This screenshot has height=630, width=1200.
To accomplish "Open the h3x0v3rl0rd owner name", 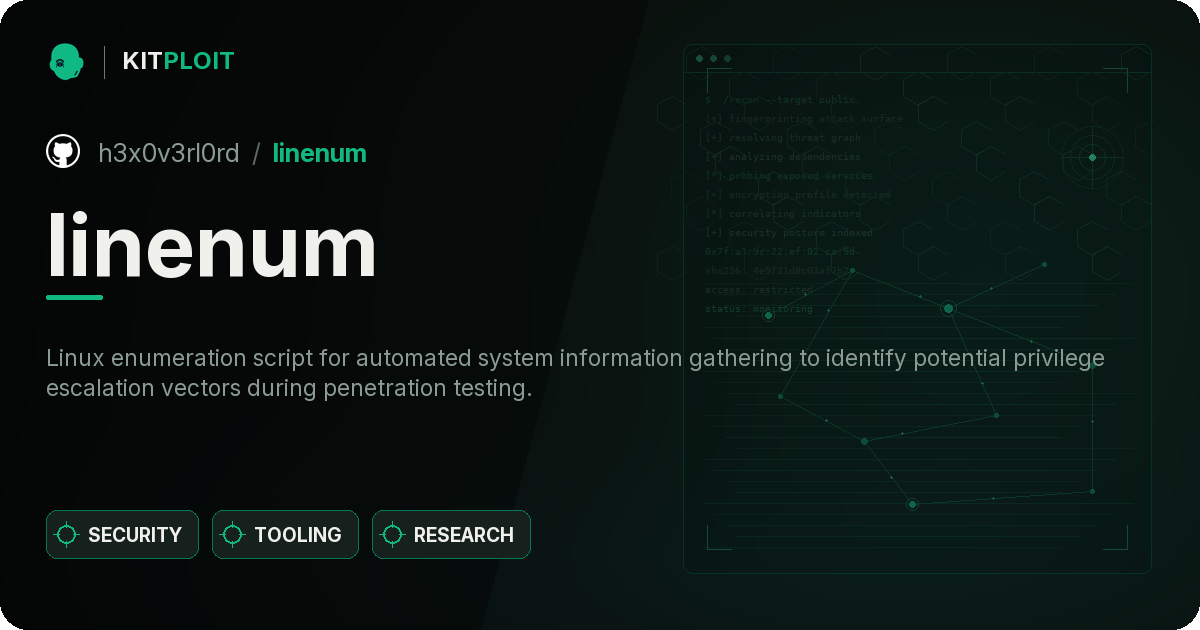I will coord(169,153).
